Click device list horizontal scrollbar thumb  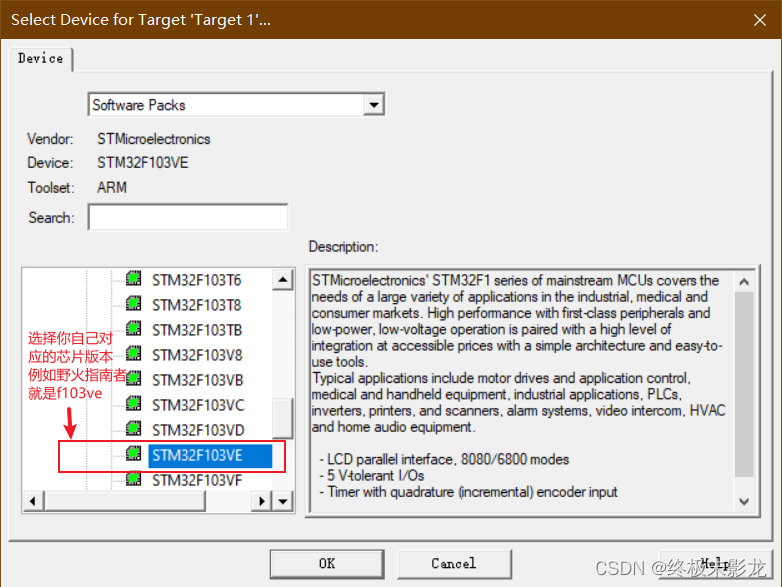125,501
